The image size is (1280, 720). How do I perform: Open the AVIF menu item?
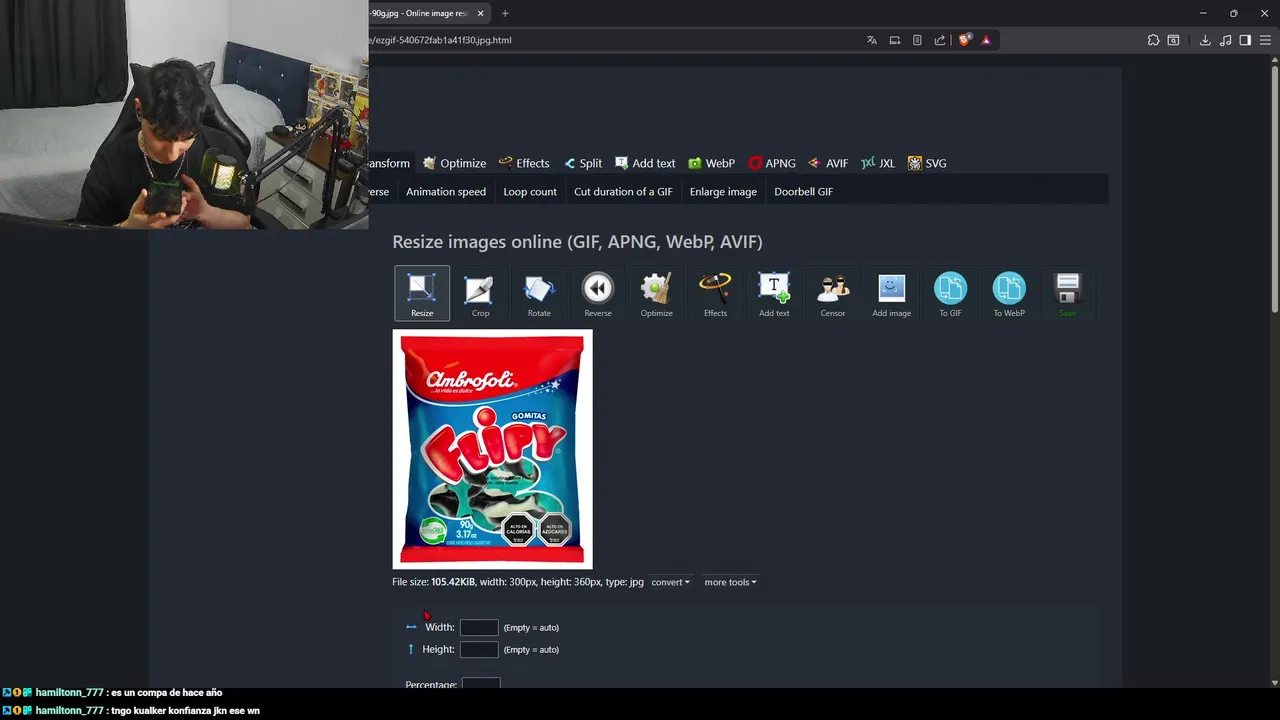coord(828,163)
